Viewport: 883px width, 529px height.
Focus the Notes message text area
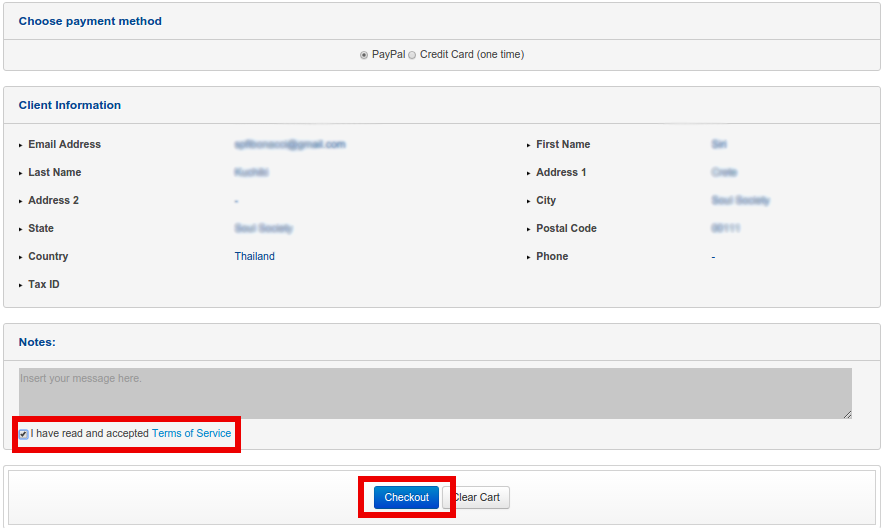434,393
